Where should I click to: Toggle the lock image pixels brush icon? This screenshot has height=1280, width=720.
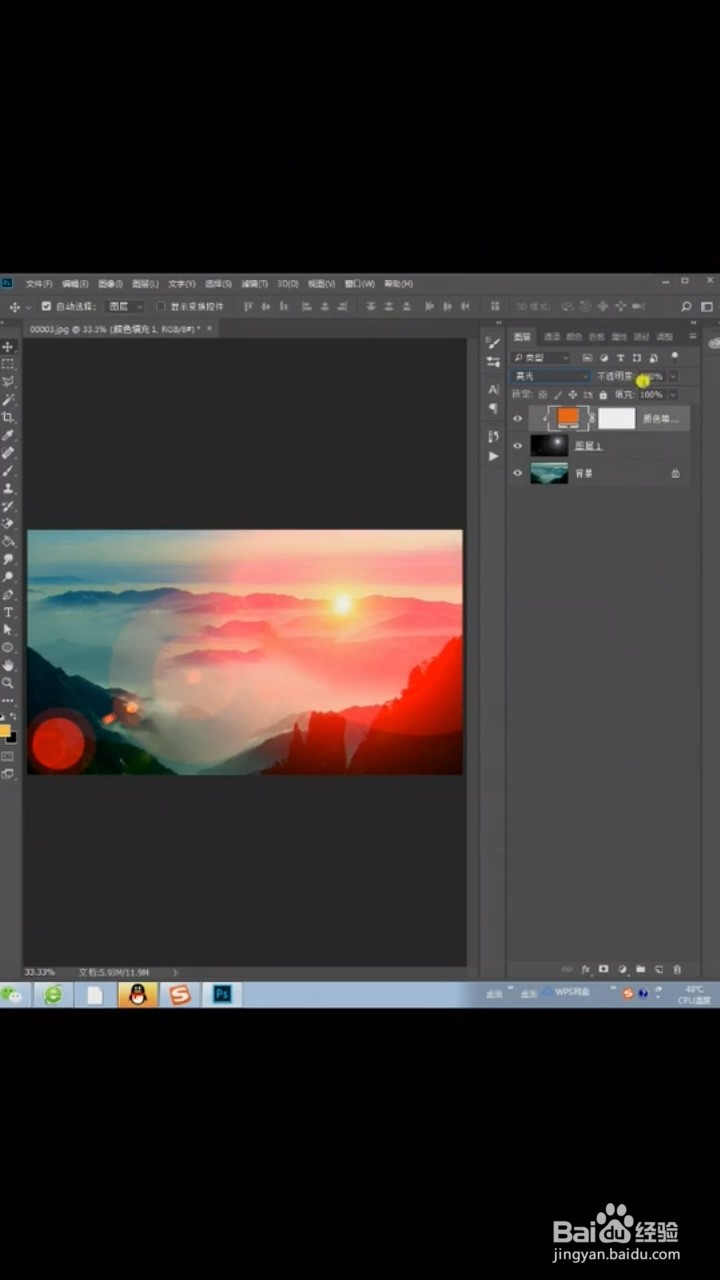(x=558, y=395)
